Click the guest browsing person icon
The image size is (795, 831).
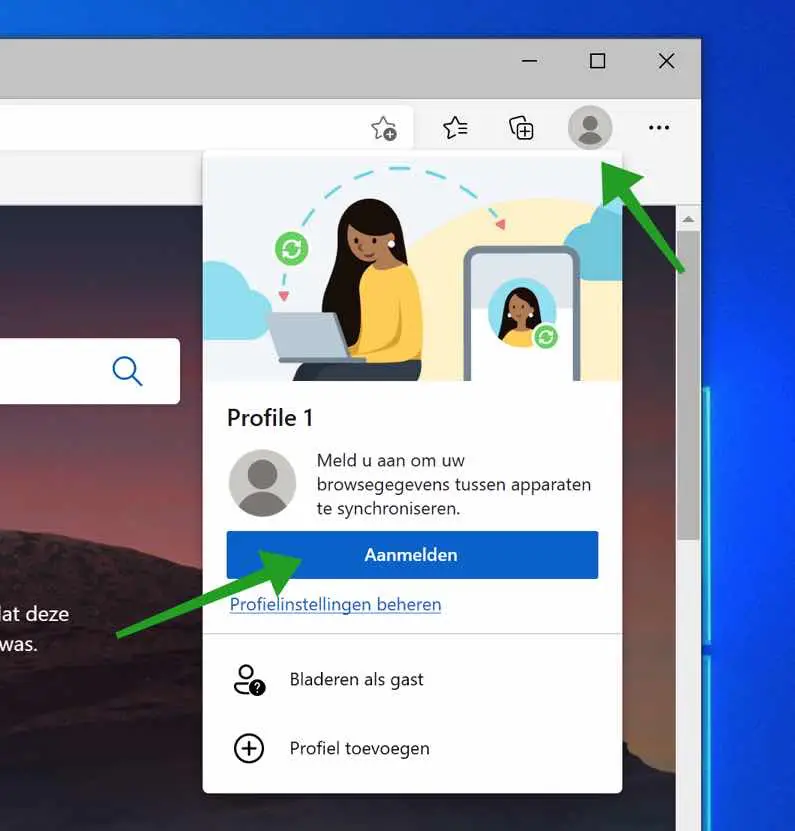click(249, 680)
